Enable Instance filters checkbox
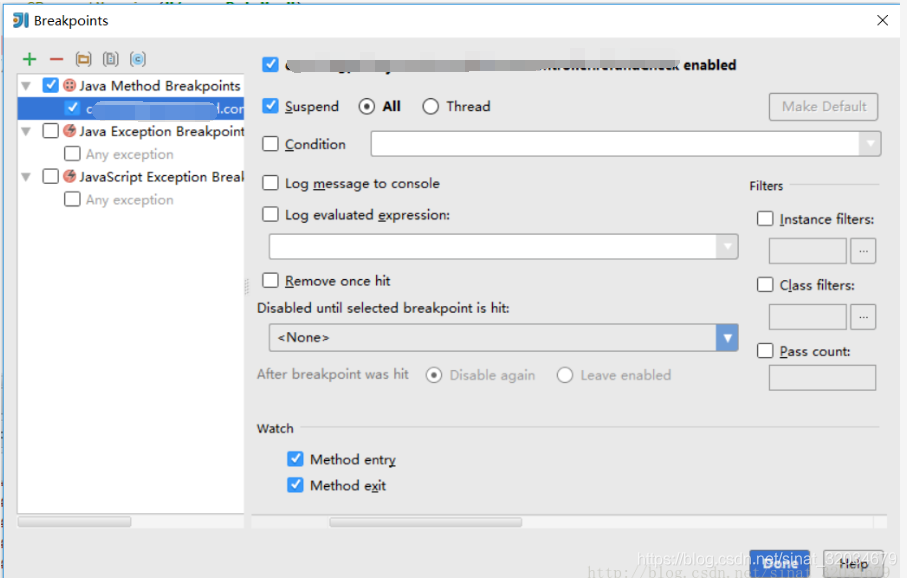 click(x=765, y=219)
